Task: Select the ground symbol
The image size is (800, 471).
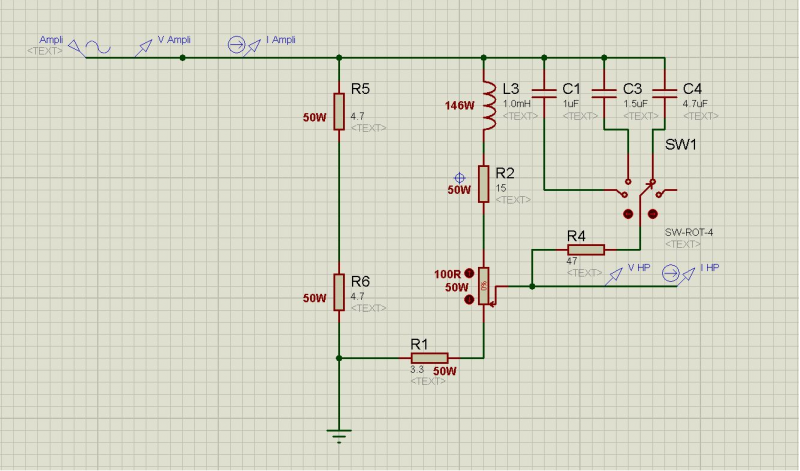Action: (x=340, y=433)
